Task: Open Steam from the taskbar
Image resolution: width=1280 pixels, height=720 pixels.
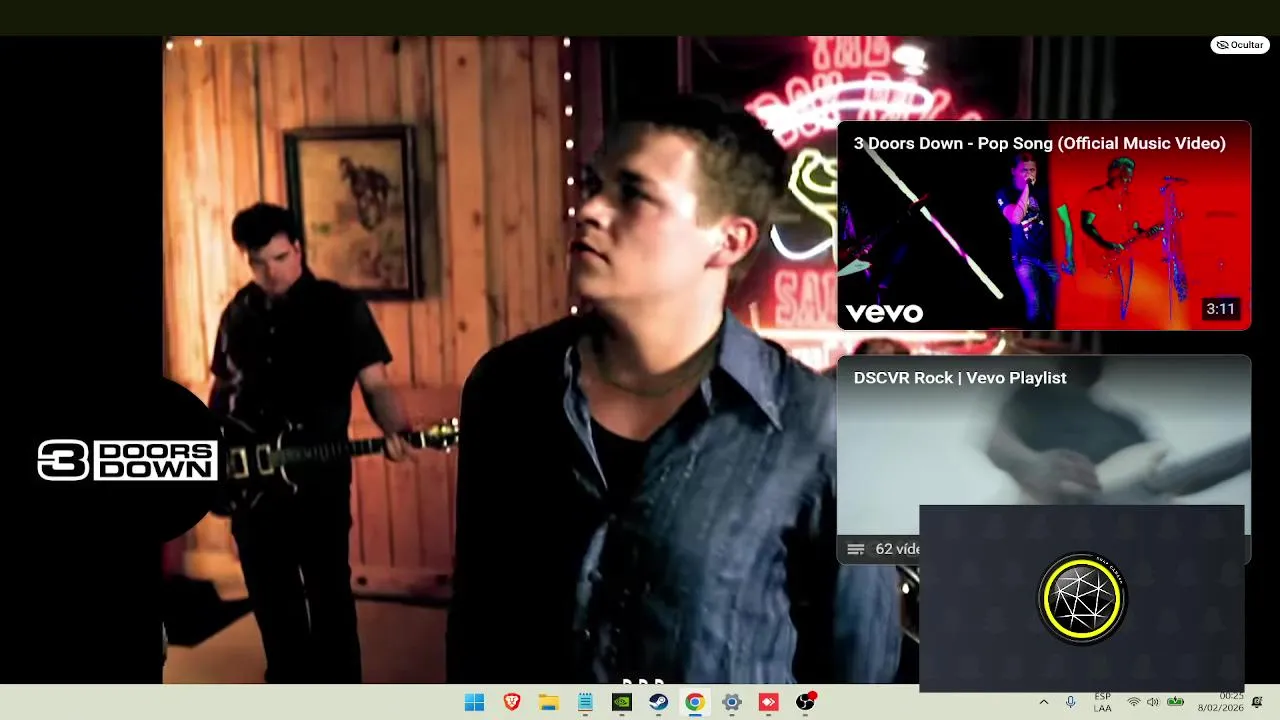Action: coord(658,702)
